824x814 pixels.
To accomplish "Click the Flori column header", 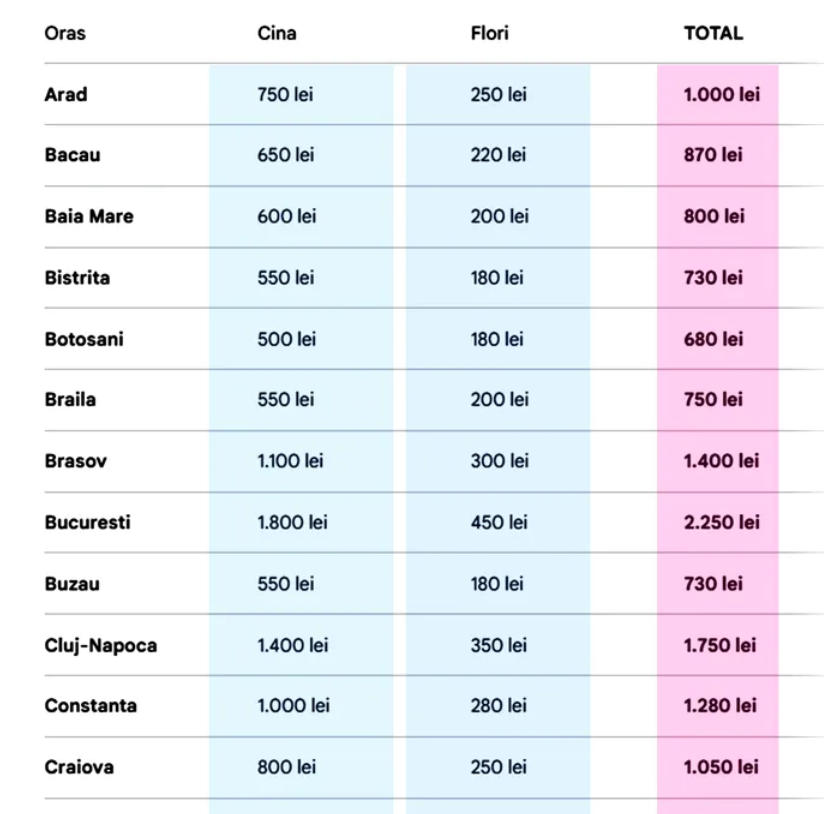I will pos(490,33).
